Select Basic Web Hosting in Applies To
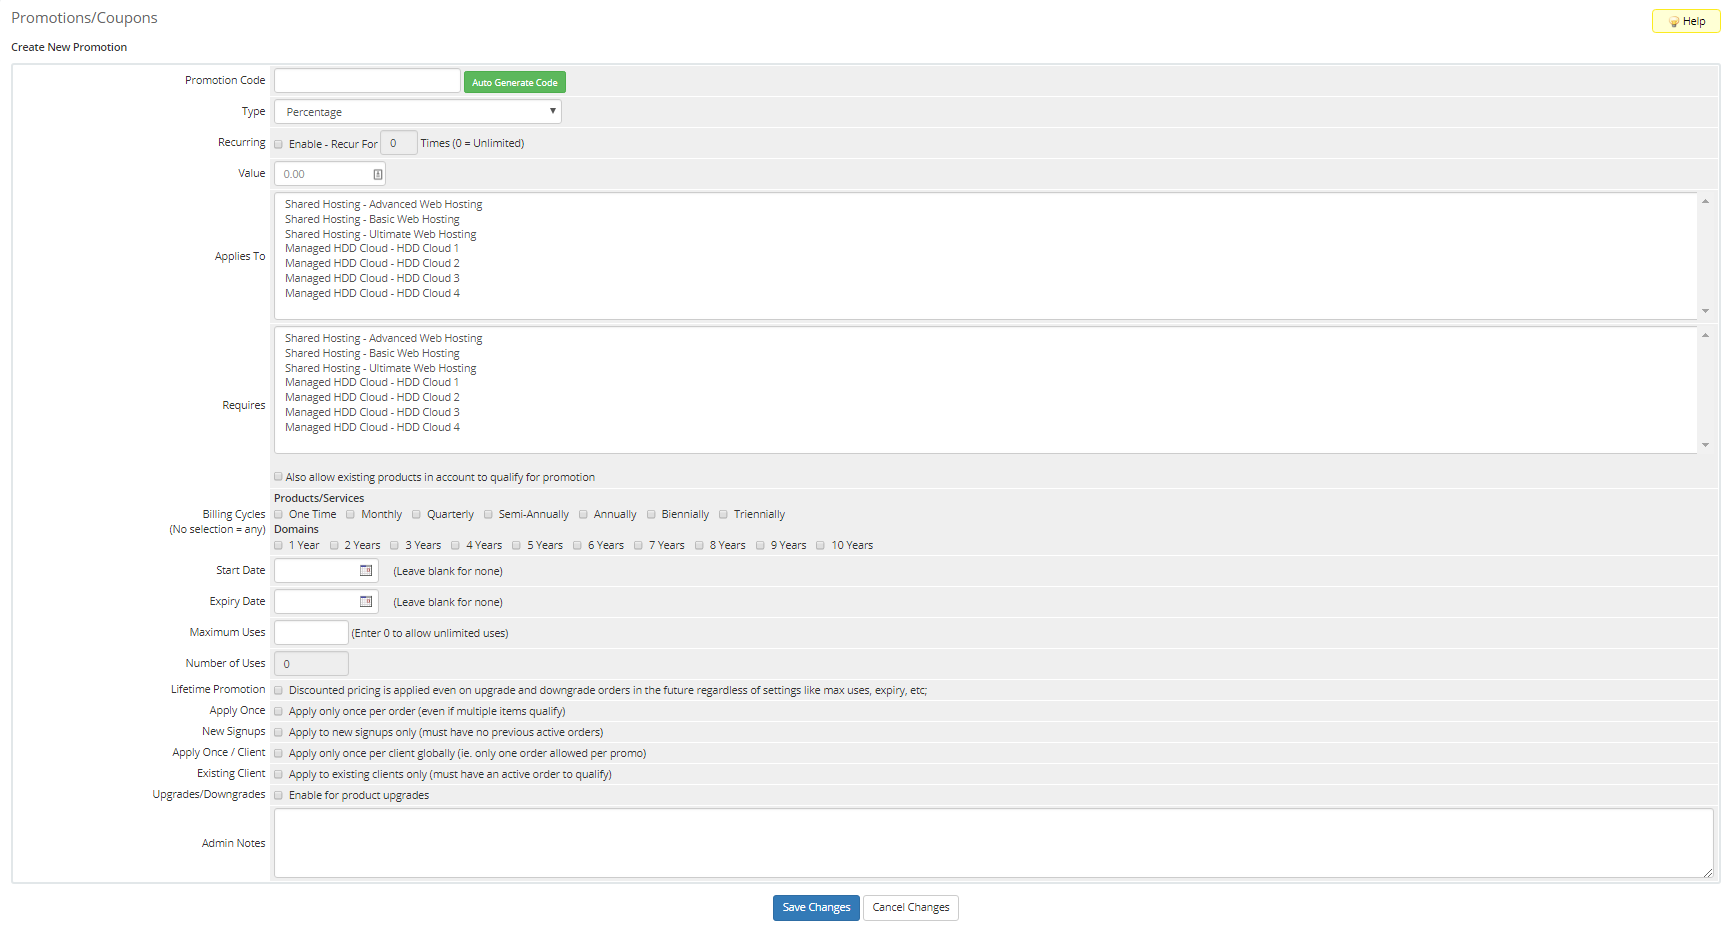The width and height of the screenshot is (1732, 925). pos(372,219)
